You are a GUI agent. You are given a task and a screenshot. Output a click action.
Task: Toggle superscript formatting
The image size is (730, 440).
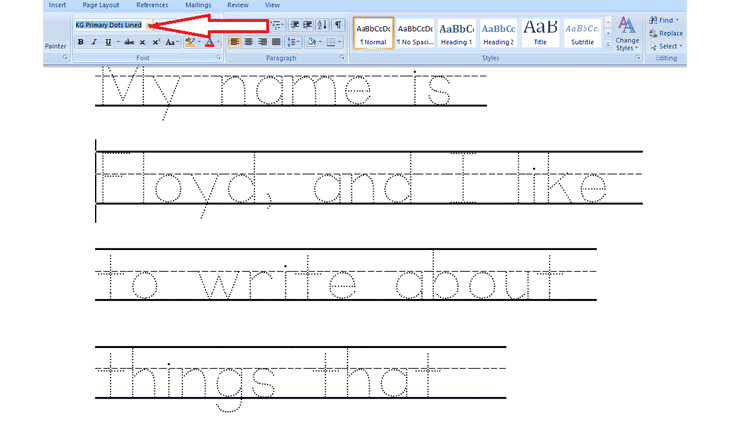click(x=155, y=42)
